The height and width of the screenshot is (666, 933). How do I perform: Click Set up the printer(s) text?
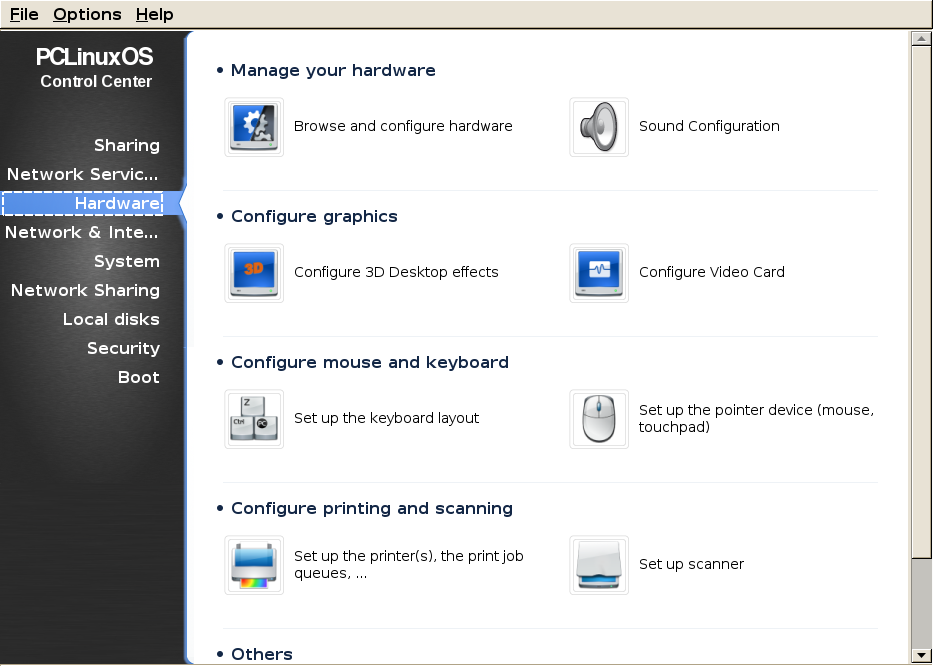(409, 564)
